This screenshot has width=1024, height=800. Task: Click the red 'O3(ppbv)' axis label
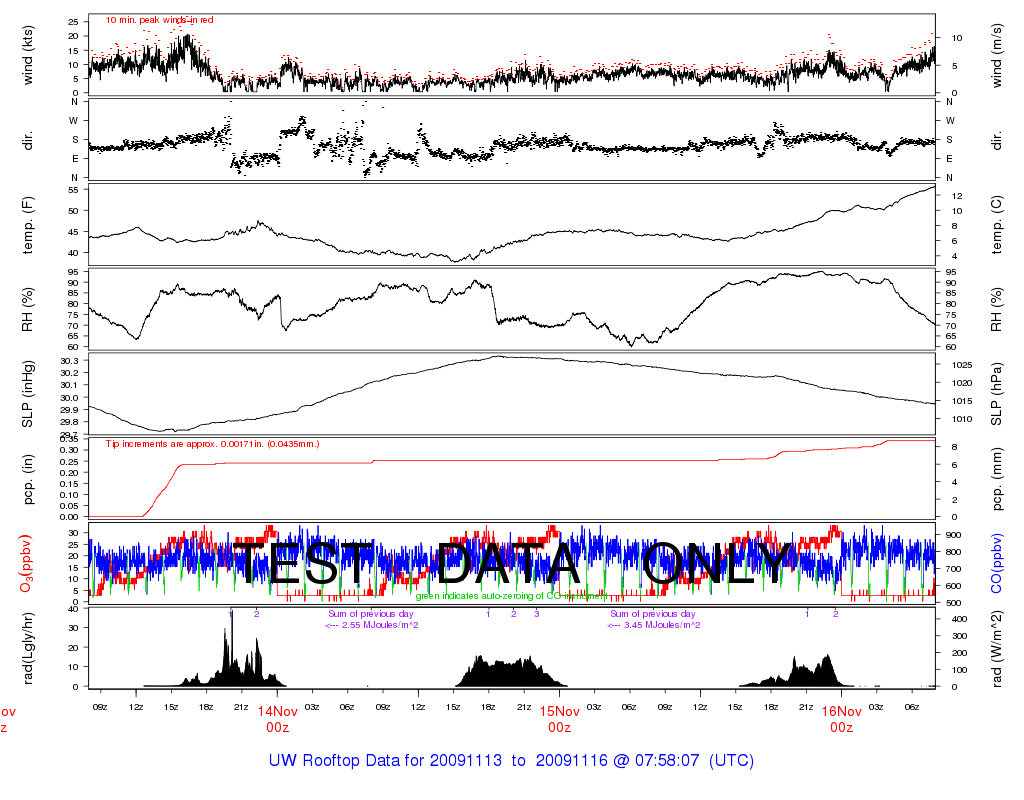point(26,564)
